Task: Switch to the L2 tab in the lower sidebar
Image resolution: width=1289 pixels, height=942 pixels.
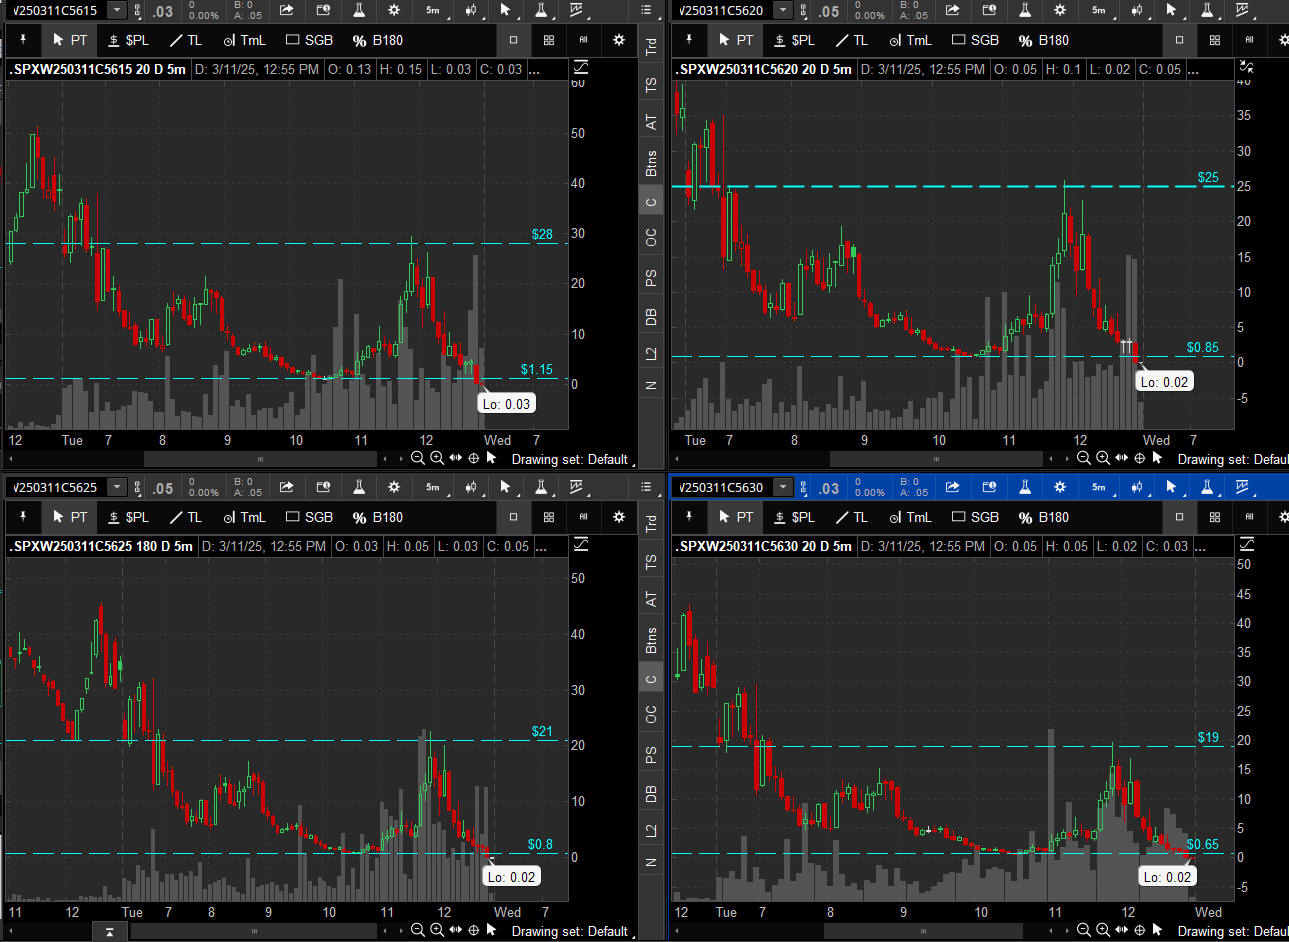Action: pos(651,831)
